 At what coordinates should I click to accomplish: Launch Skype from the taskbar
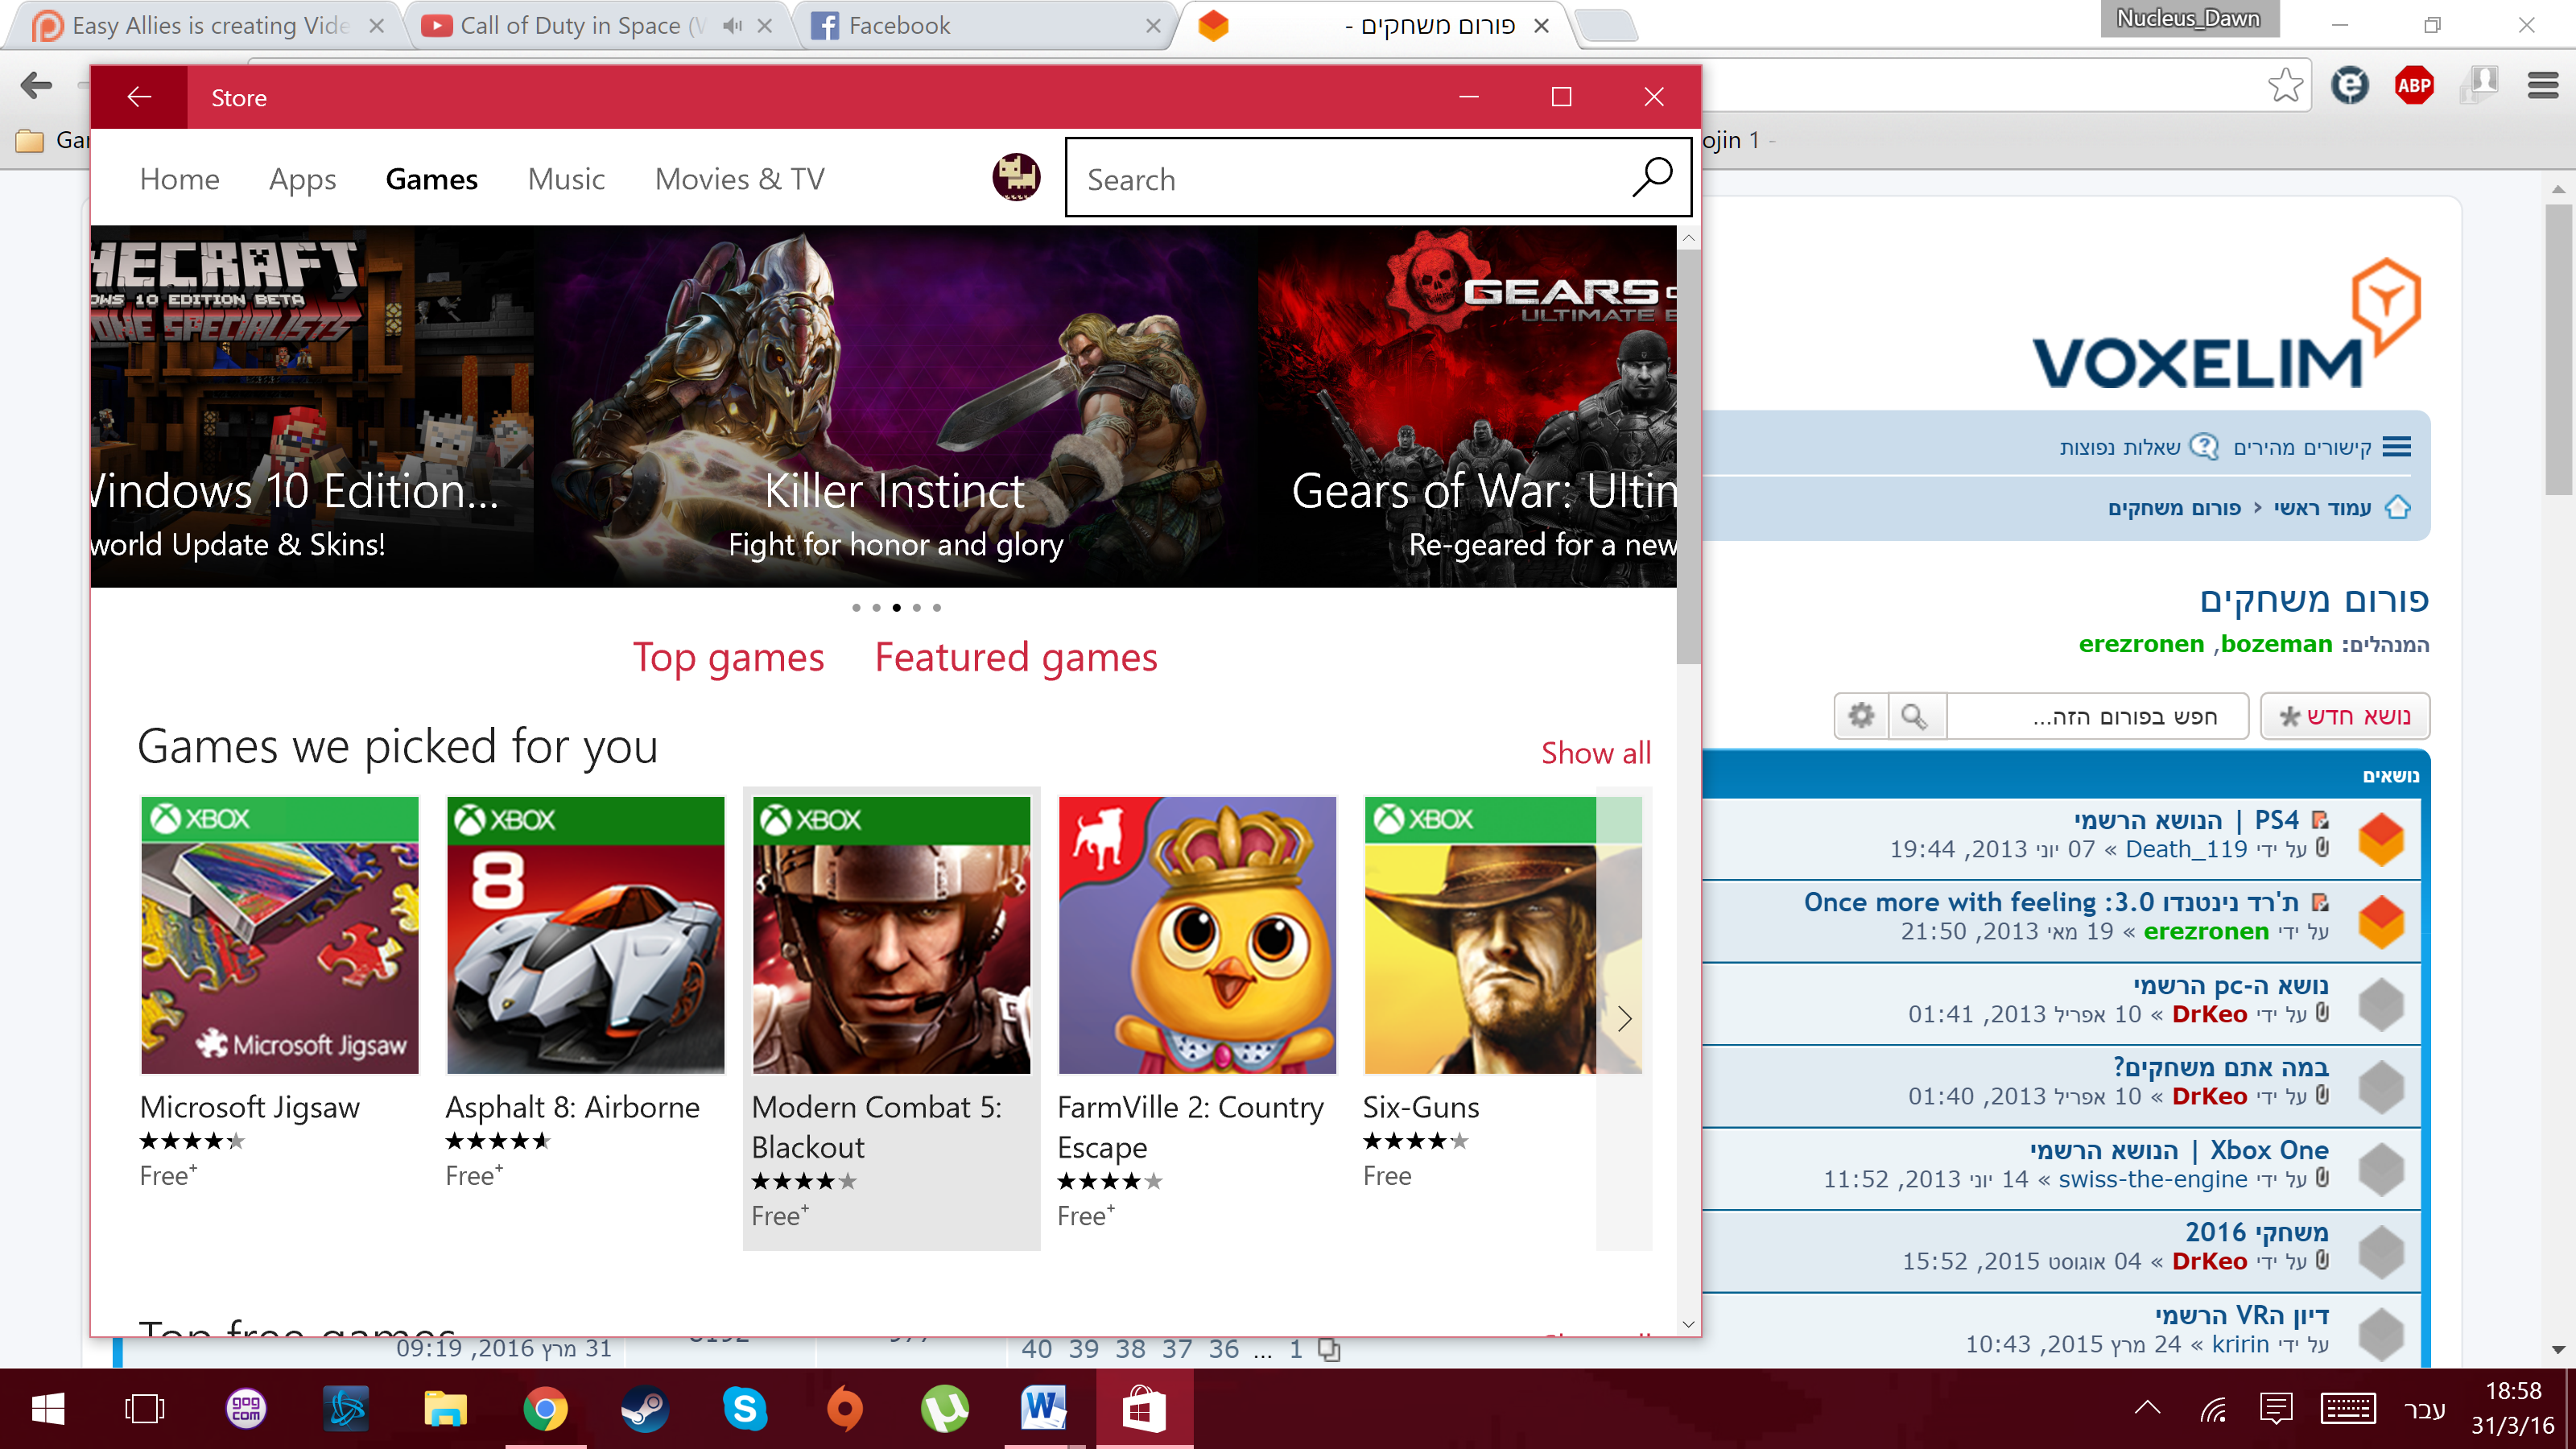(x=745, y=1409)
